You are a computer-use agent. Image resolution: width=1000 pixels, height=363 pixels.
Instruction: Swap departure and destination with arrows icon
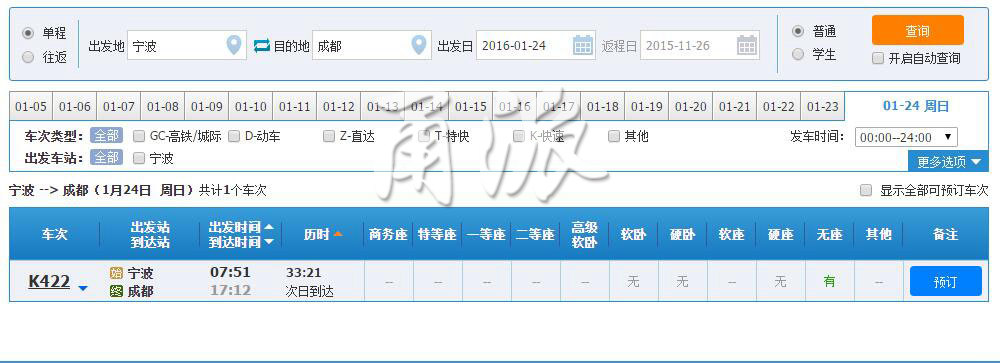pos(261,46)
